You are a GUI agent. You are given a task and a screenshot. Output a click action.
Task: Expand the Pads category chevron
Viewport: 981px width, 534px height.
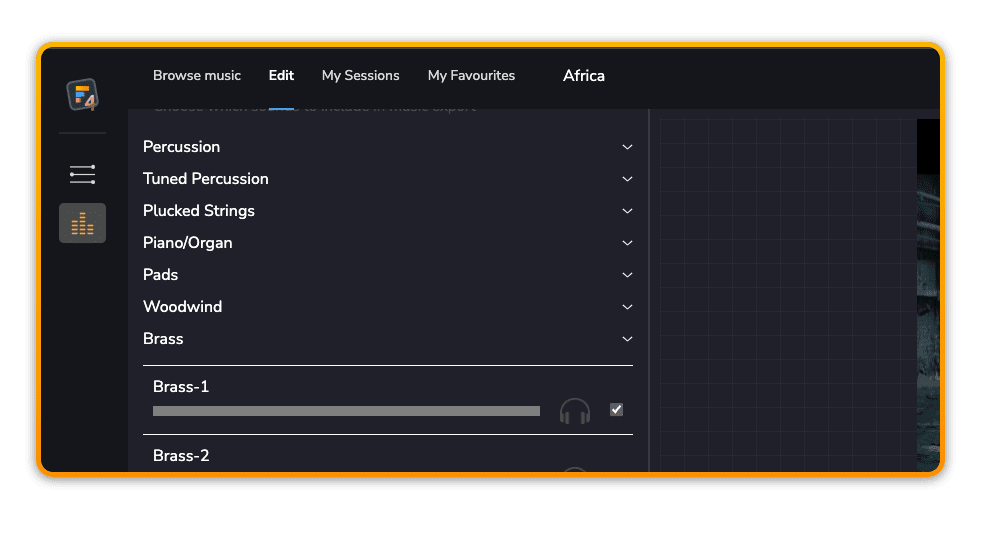coord(627,275)
